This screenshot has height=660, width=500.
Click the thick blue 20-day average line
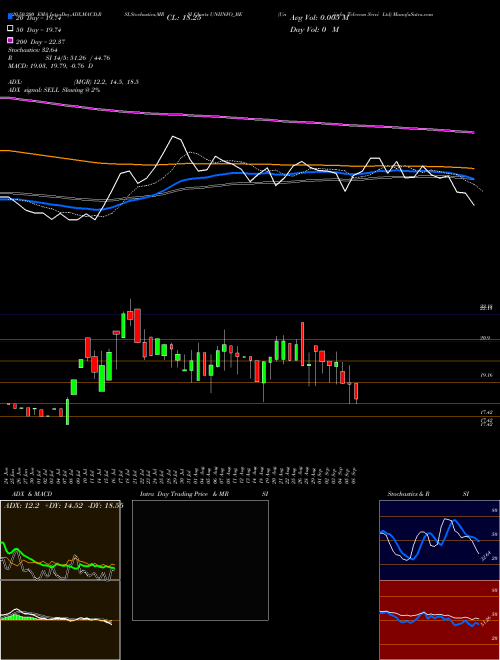236,173
